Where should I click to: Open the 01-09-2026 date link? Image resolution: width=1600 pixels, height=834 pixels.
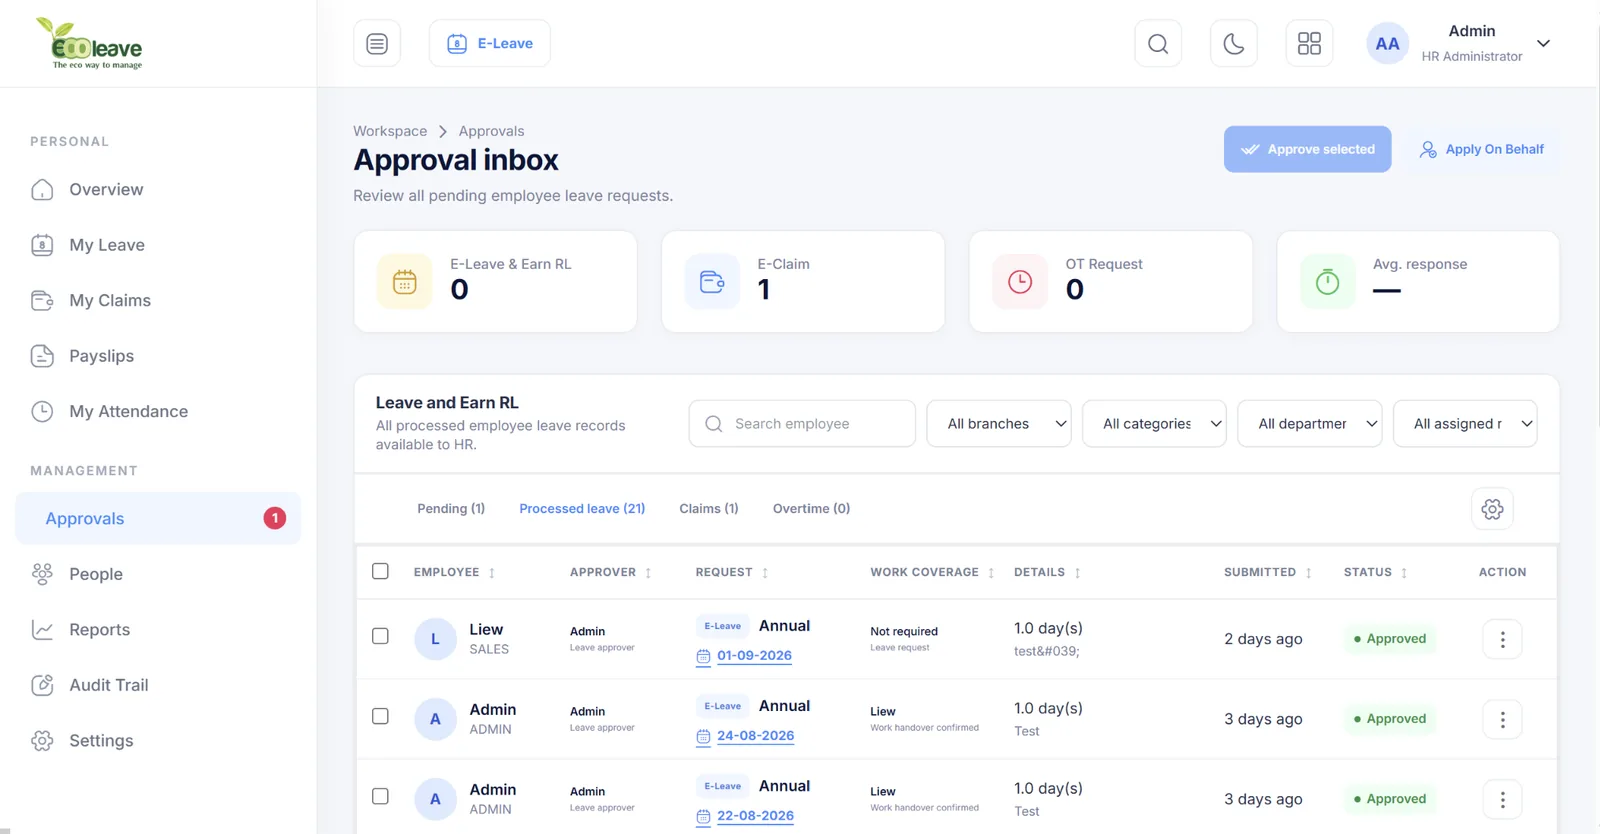754,656
